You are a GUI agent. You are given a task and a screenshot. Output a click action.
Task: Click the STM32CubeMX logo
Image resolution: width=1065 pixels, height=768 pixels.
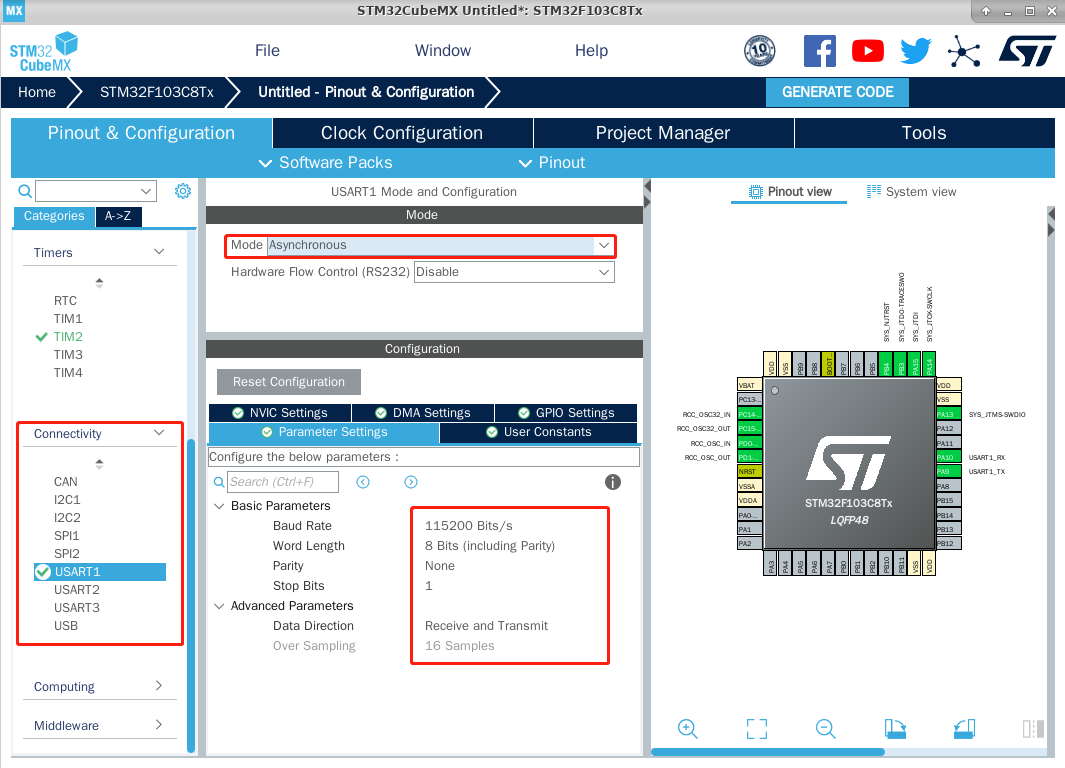tap(43, 52)
